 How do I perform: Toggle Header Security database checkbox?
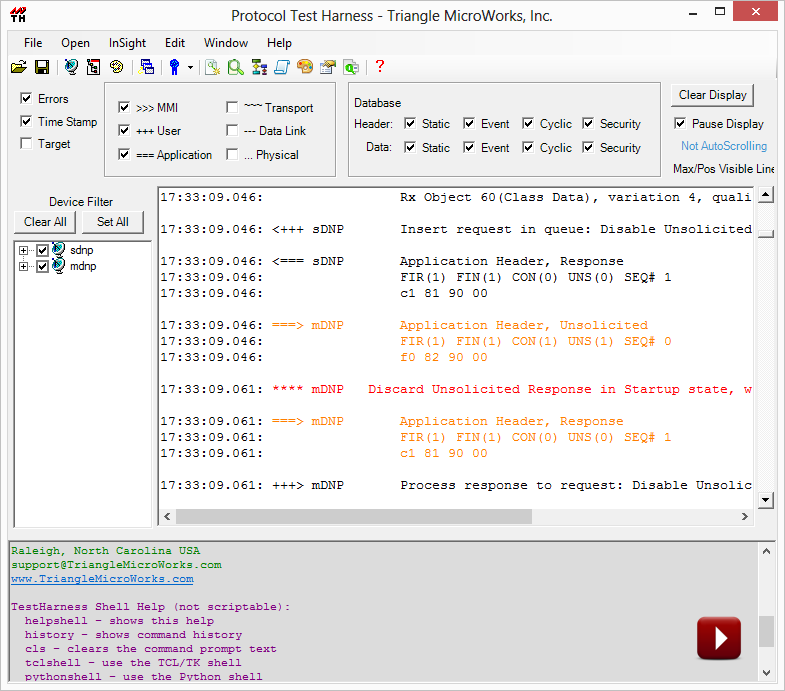pos(588,123)
